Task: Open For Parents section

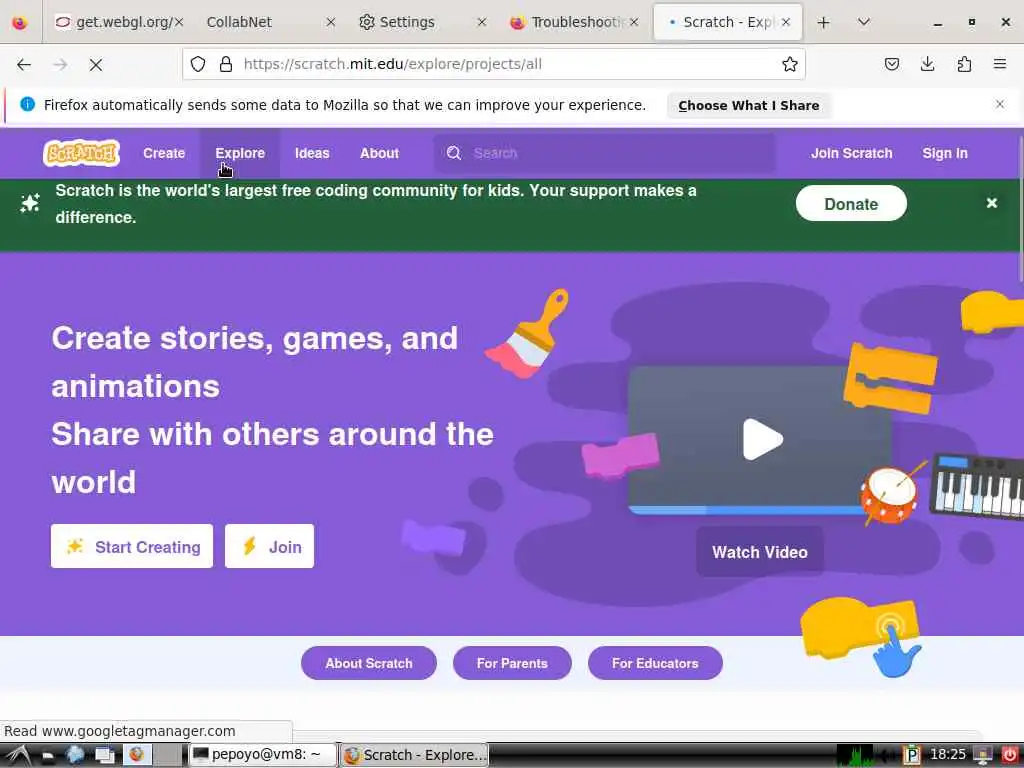Action: pyautogui.click(x=512, y=663)
